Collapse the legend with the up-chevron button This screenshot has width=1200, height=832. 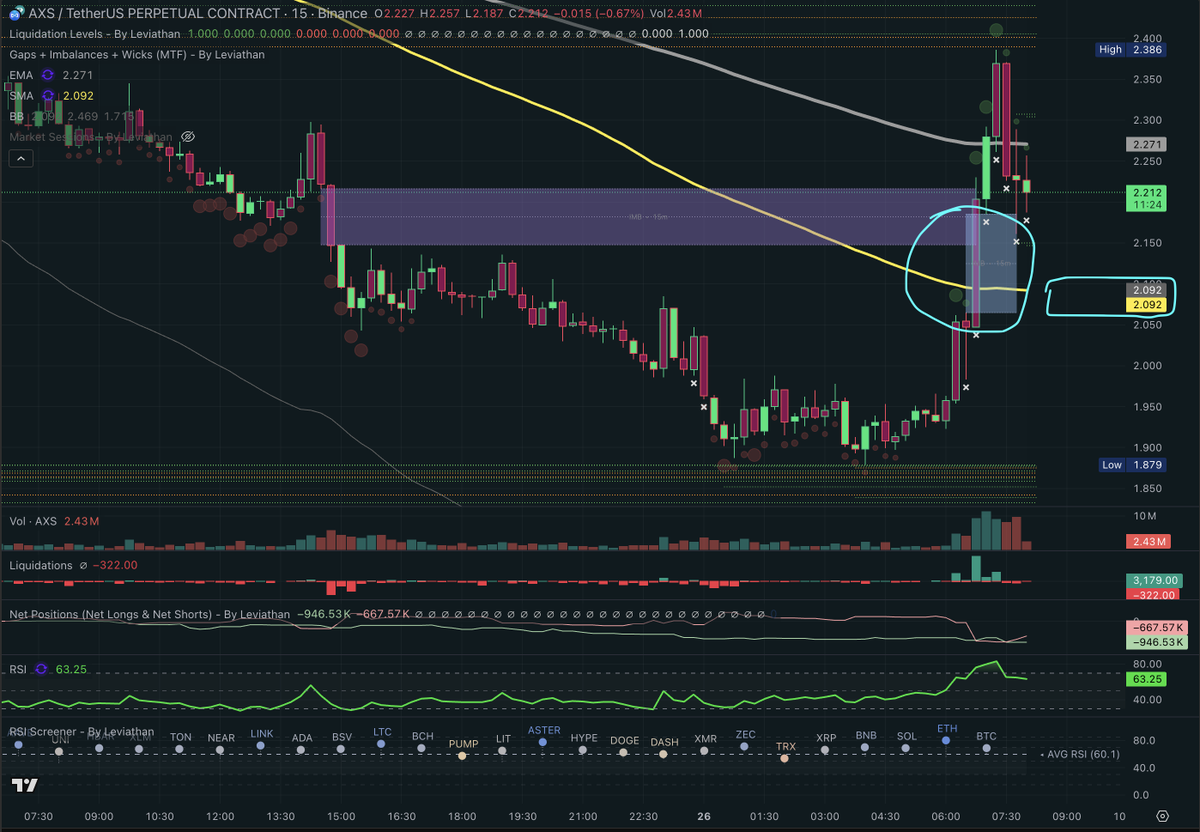point(20,157)
